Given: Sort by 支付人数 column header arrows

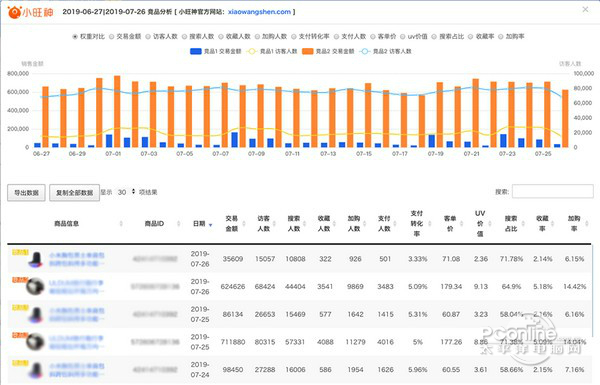Looking at the screenshot, I should 395,223.
